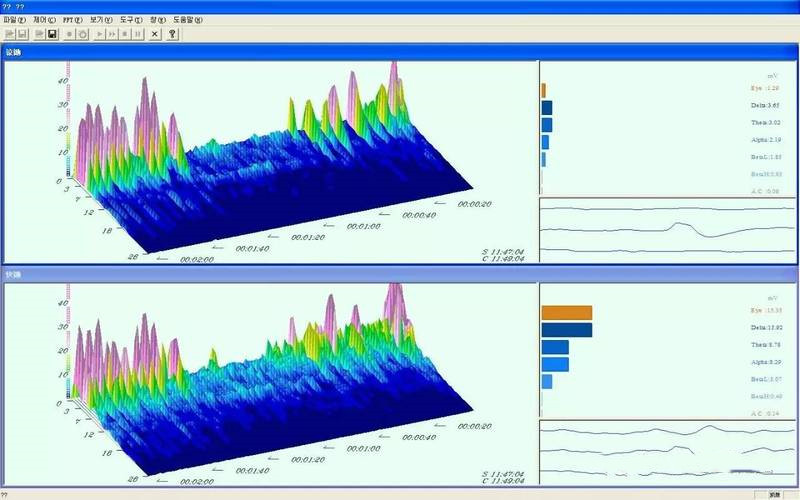Click the second open-folder toolbar icon
The image size is (800, 500).
[39, 34]
